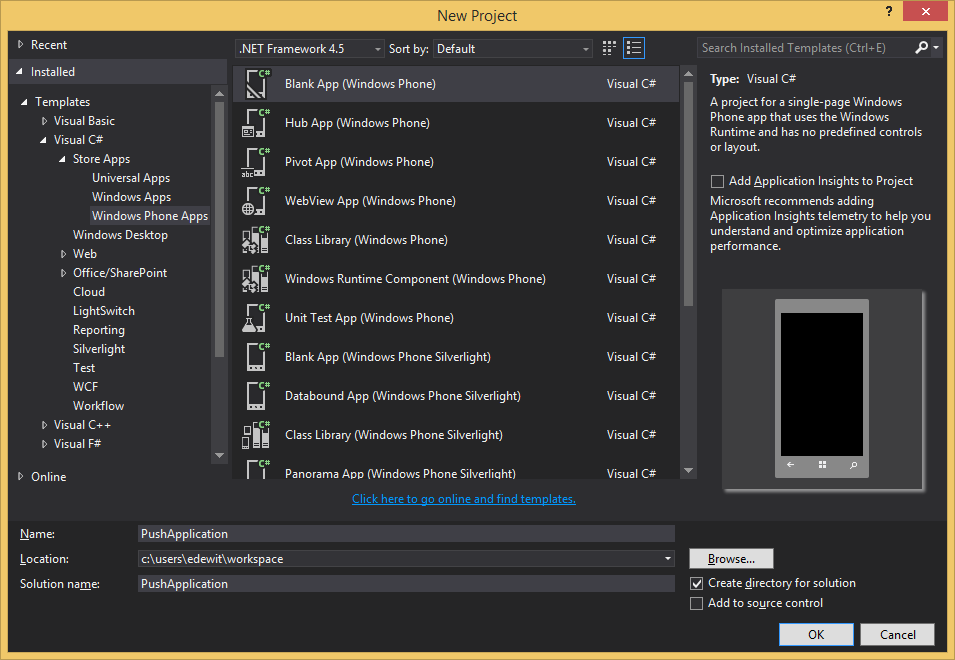Select Windows Desktop category
Viewport: 955px width, 660px height.
120,235
